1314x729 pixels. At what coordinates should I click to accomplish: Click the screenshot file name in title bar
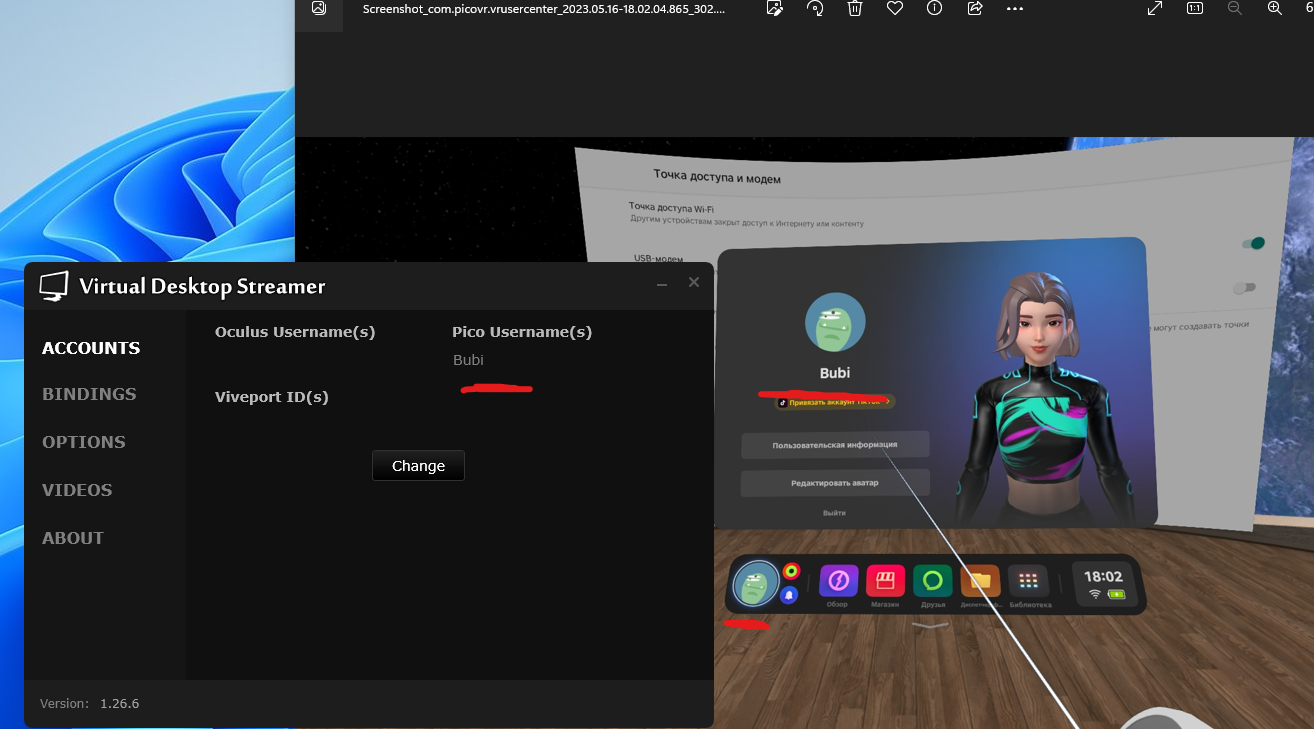[x=544, y=8]
